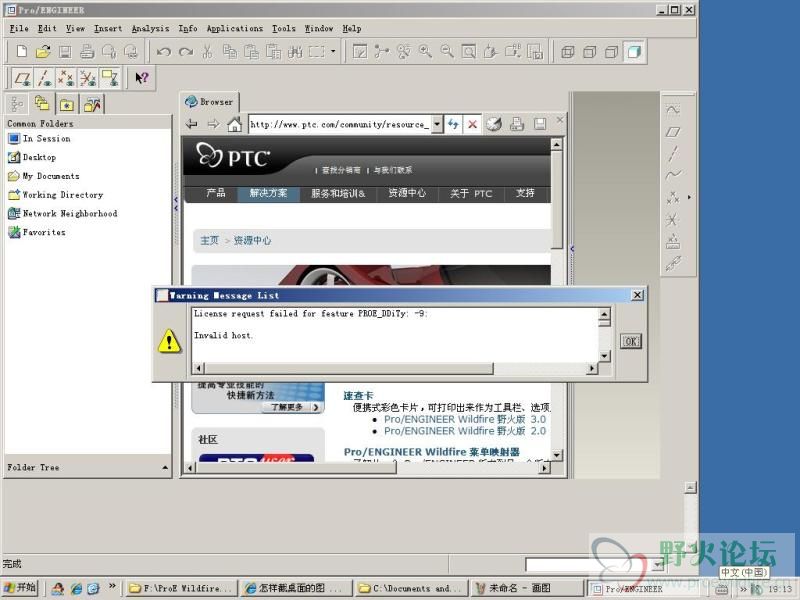Click the browser URL address field

[340, 124]
